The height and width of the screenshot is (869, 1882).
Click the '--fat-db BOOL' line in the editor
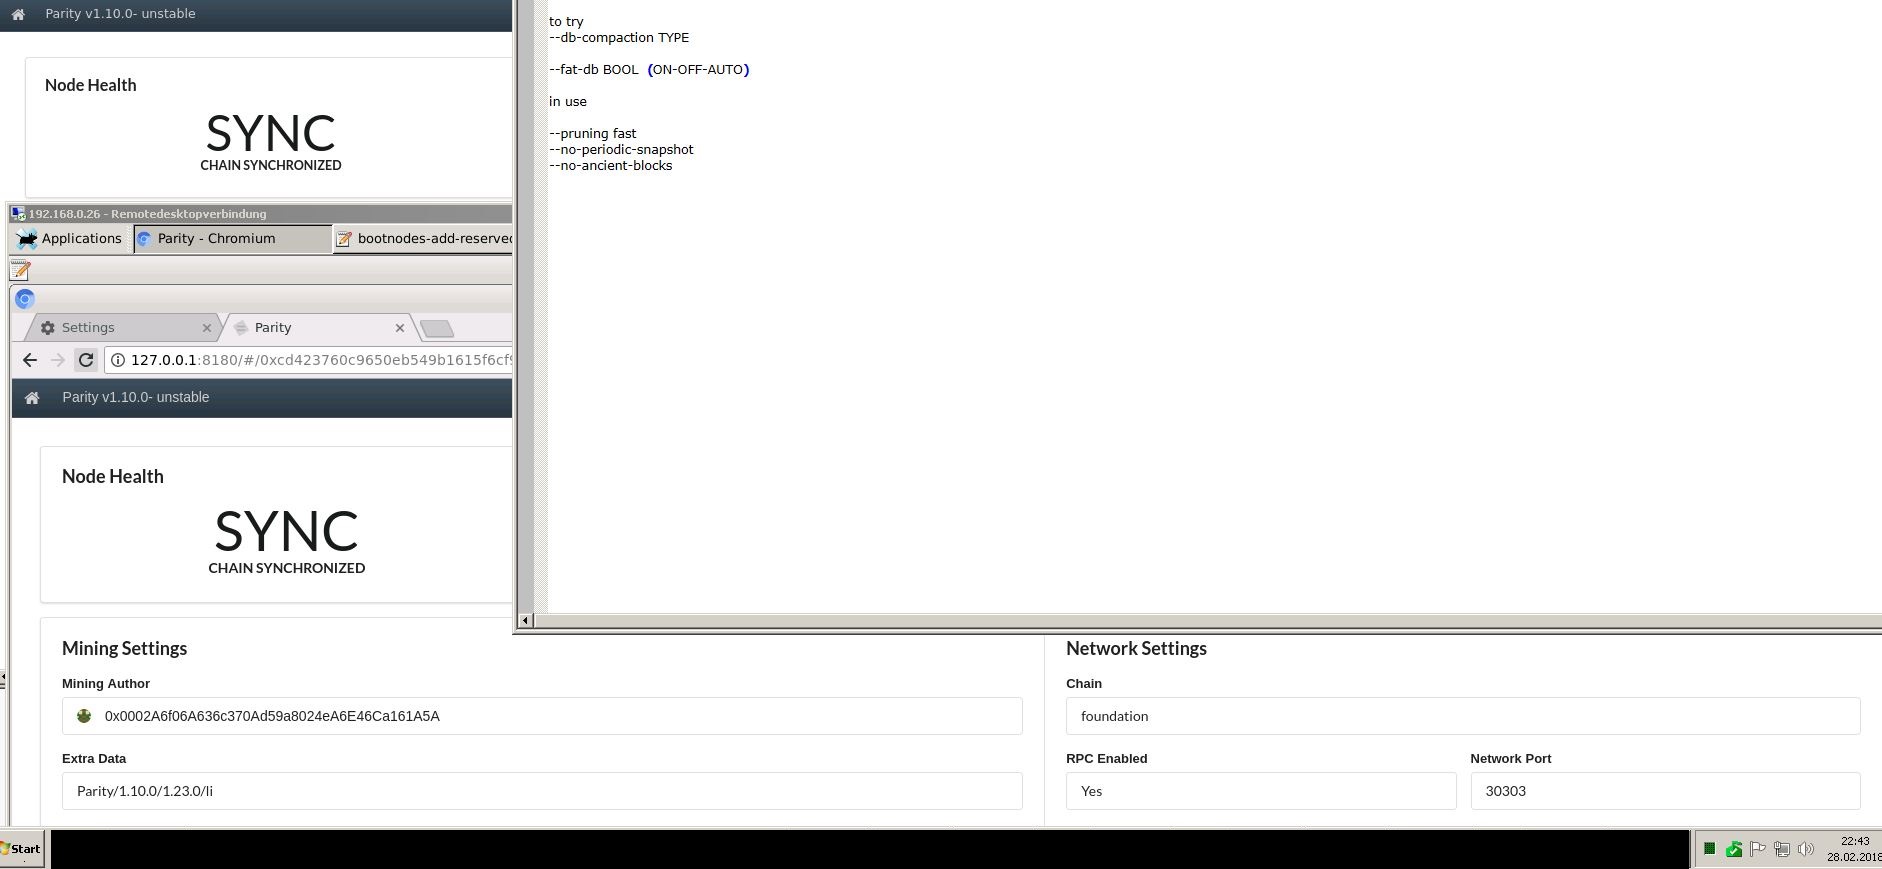pyautogui.click(x=649, y=70)
